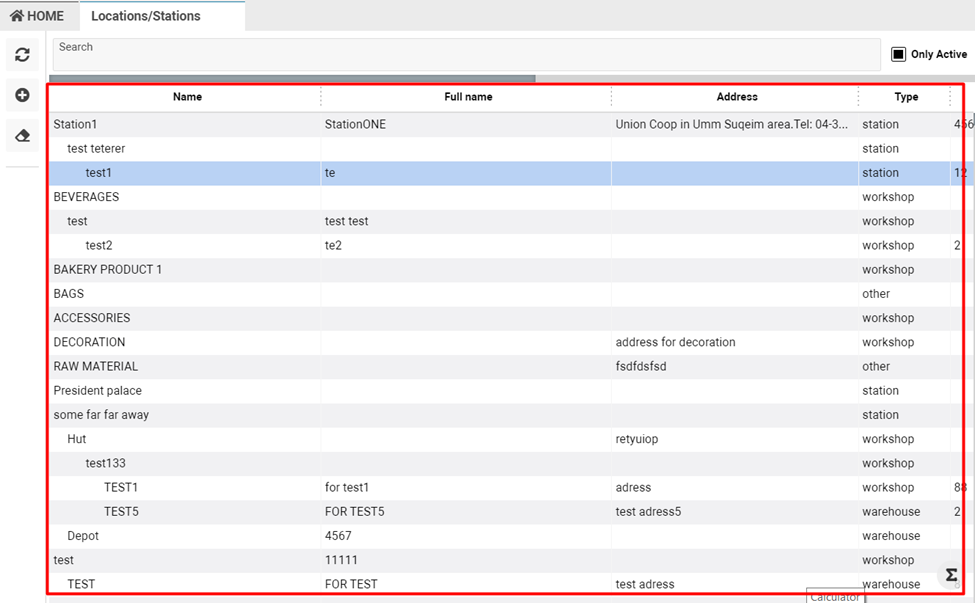Toggle the Only Active checkbox
This screenshot has height=603, width=975.
click(898, 54)
